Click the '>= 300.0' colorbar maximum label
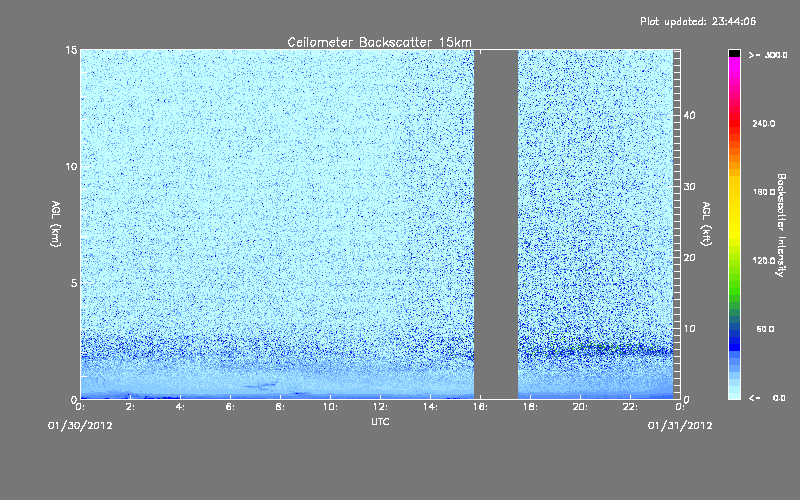This screenshot has height=500, width=800. pos(768,55)
